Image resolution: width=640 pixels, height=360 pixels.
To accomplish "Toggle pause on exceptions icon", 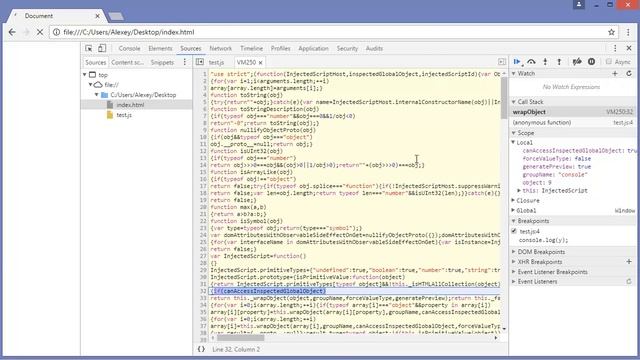I will point(591,62).
